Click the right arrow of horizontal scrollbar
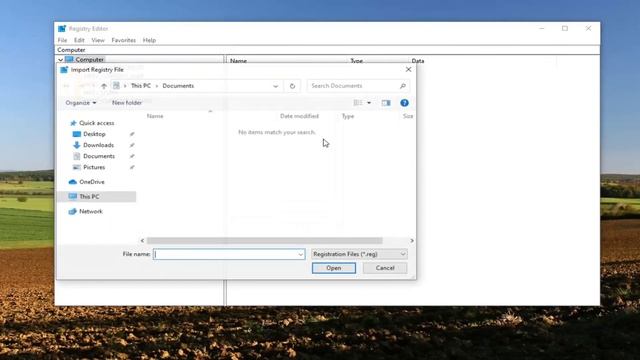Viewport: 640px width, 360px height. tap(411, 241)
